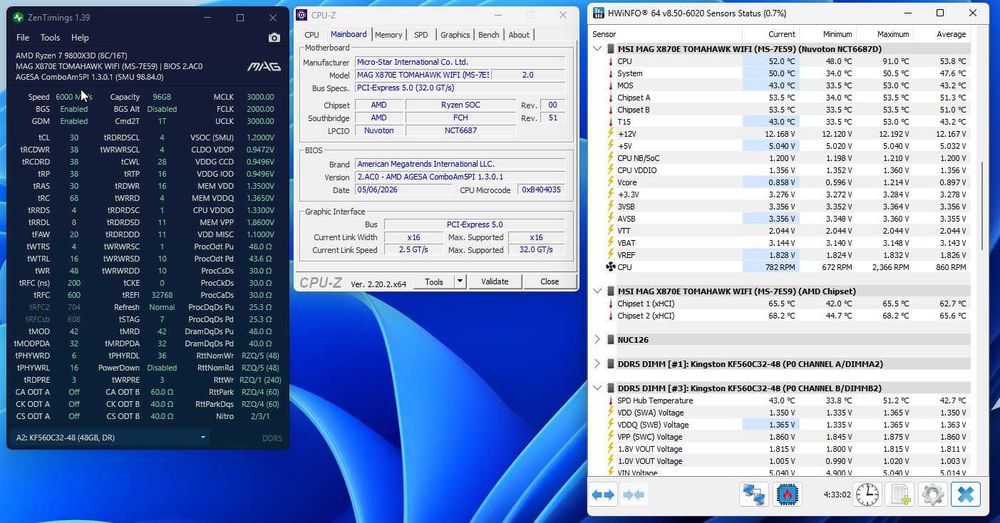Open ZenTimings Tools menu
Image resolution: width=1000 pixels, height=523 pixels.
(x=50, y=38)
